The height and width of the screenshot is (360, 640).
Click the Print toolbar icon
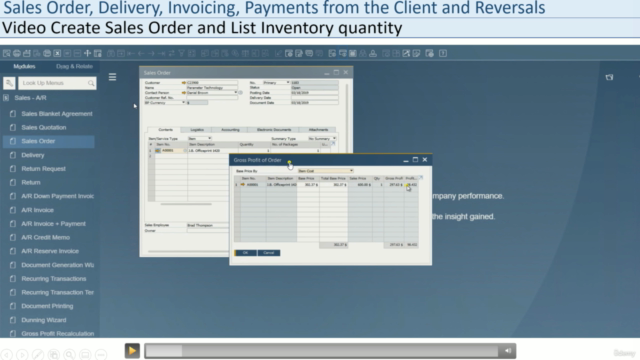17,53
